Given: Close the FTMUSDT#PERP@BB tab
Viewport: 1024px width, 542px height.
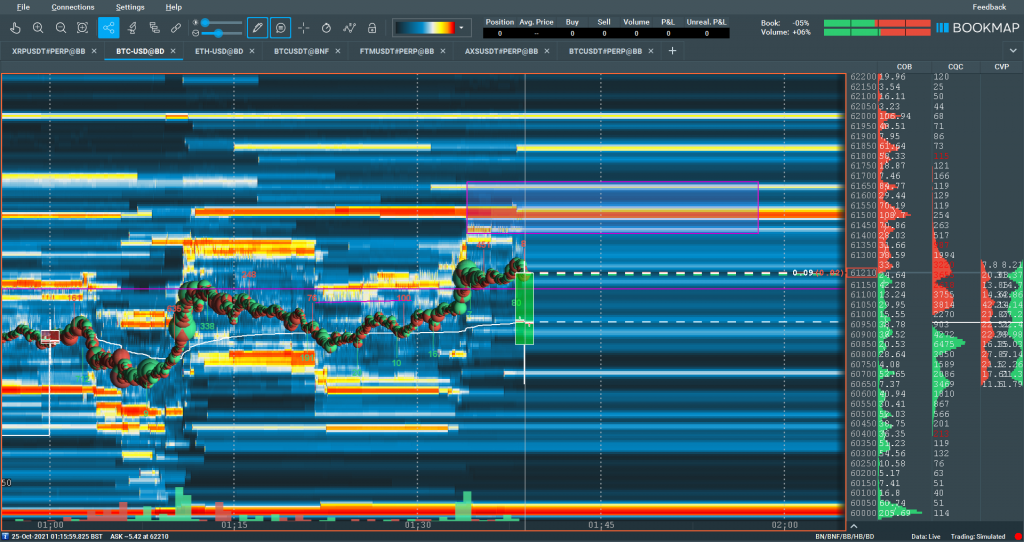Looking at the screenshot, I should (x=442, y=51).
